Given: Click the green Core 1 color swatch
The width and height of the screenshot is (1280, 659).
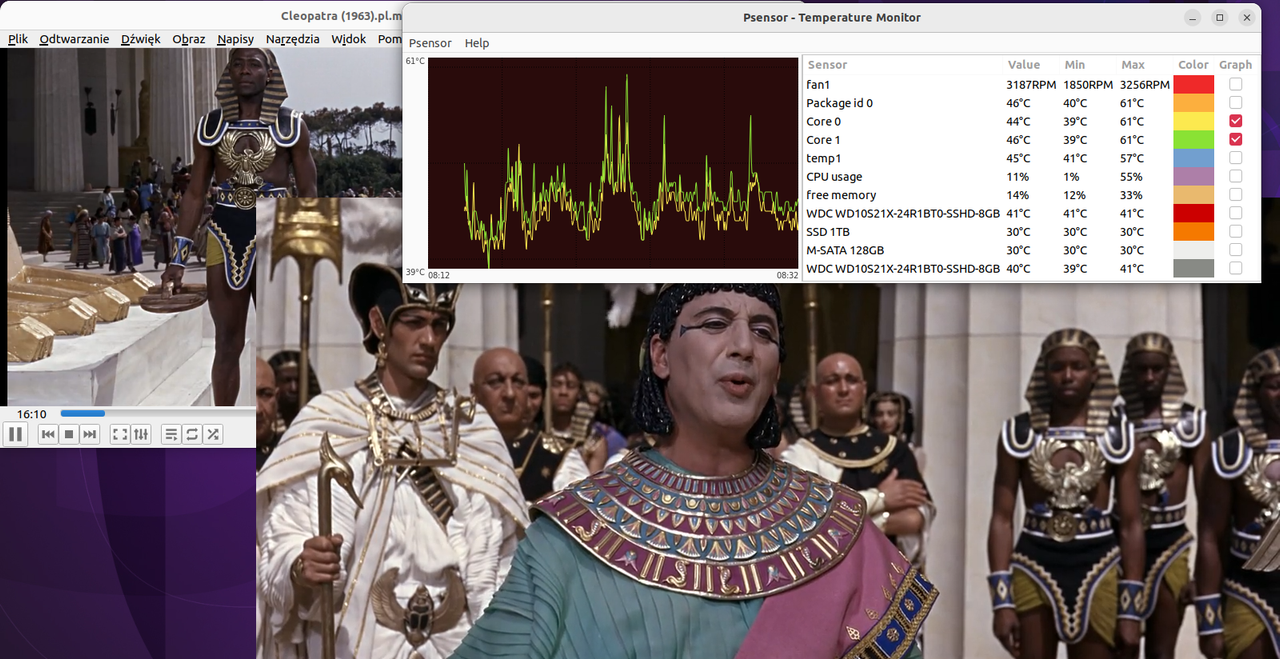Looking at the screenshot, I should [x=1193, y=140].
